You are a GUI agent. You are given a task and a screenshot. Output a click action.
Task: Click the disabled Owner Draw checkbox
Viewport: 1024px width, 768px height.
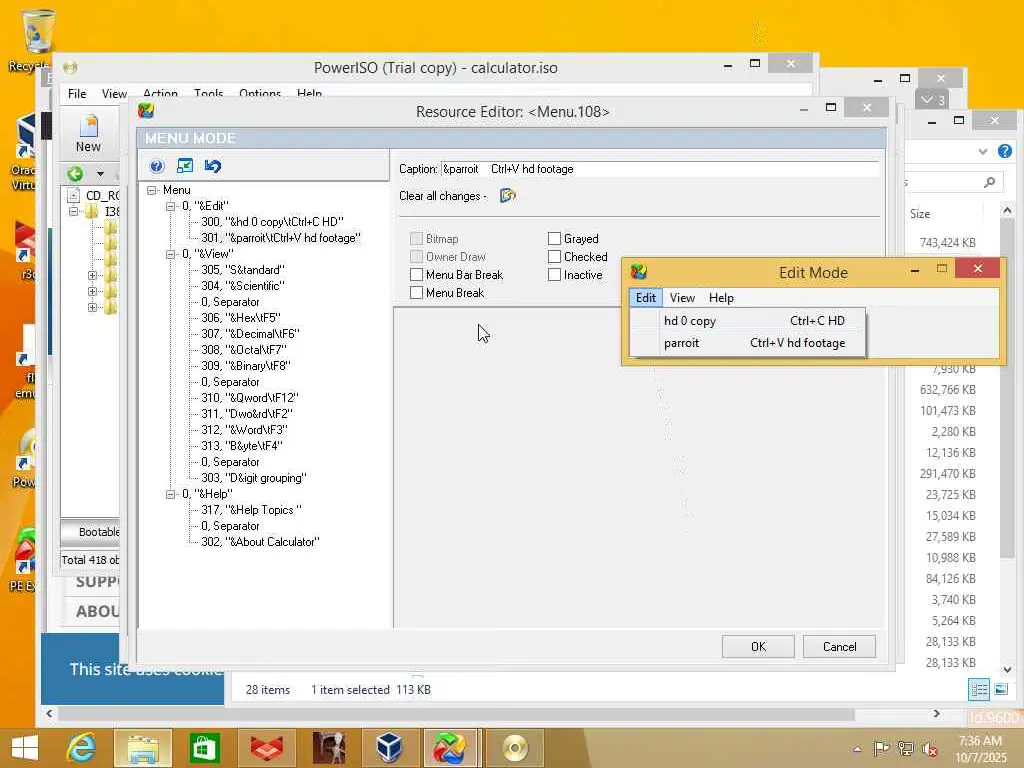(417, 257)
